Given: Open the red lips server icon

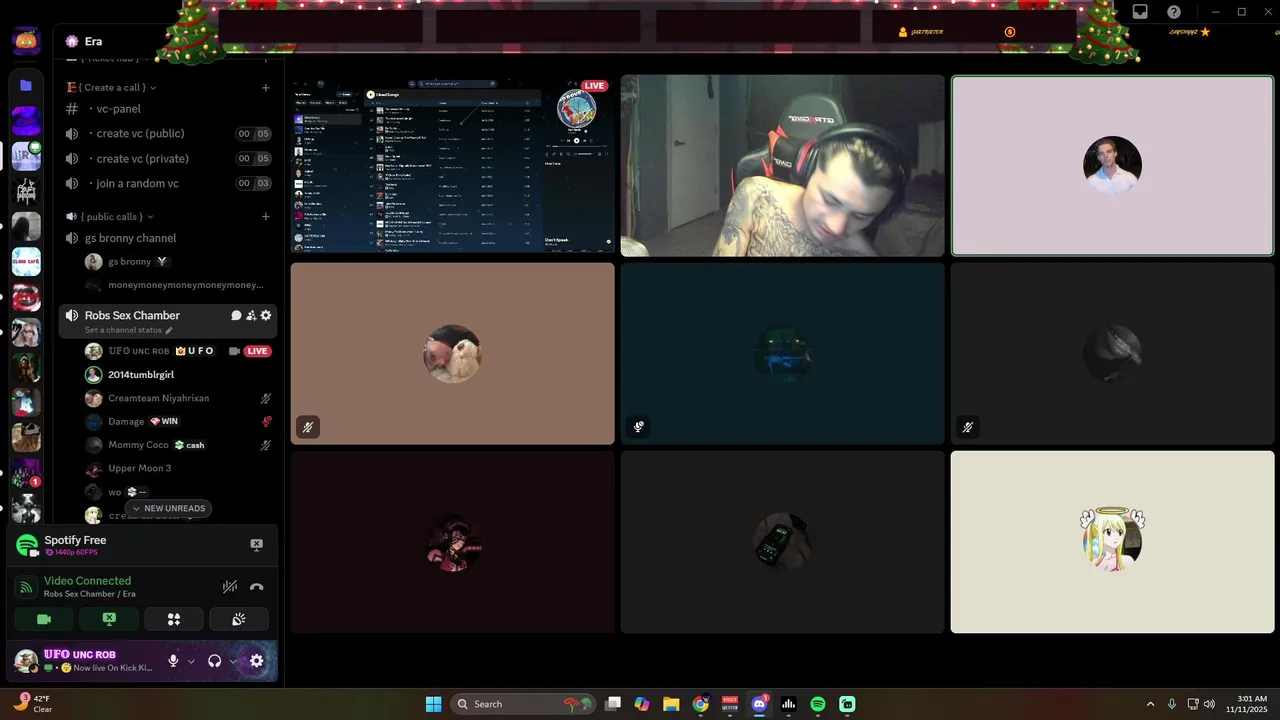Looking at the screenshot, I should [26, 297].
